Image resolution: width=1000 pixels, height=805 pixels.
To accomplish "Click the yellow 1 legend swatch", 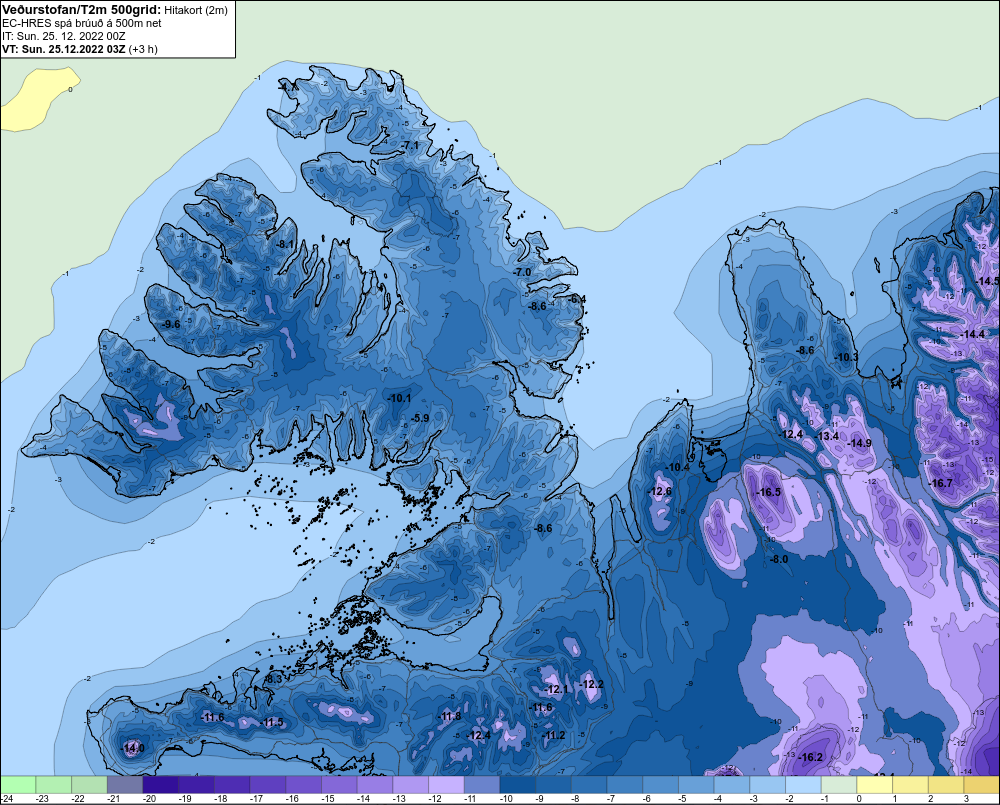I will (x=911, y=785).
